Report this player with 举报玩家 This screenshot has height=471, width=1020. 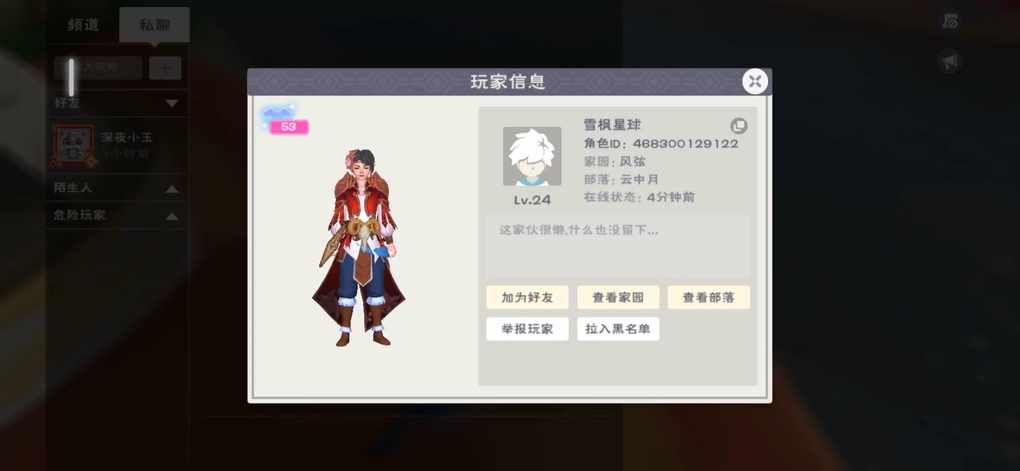[x=528, y=329]
